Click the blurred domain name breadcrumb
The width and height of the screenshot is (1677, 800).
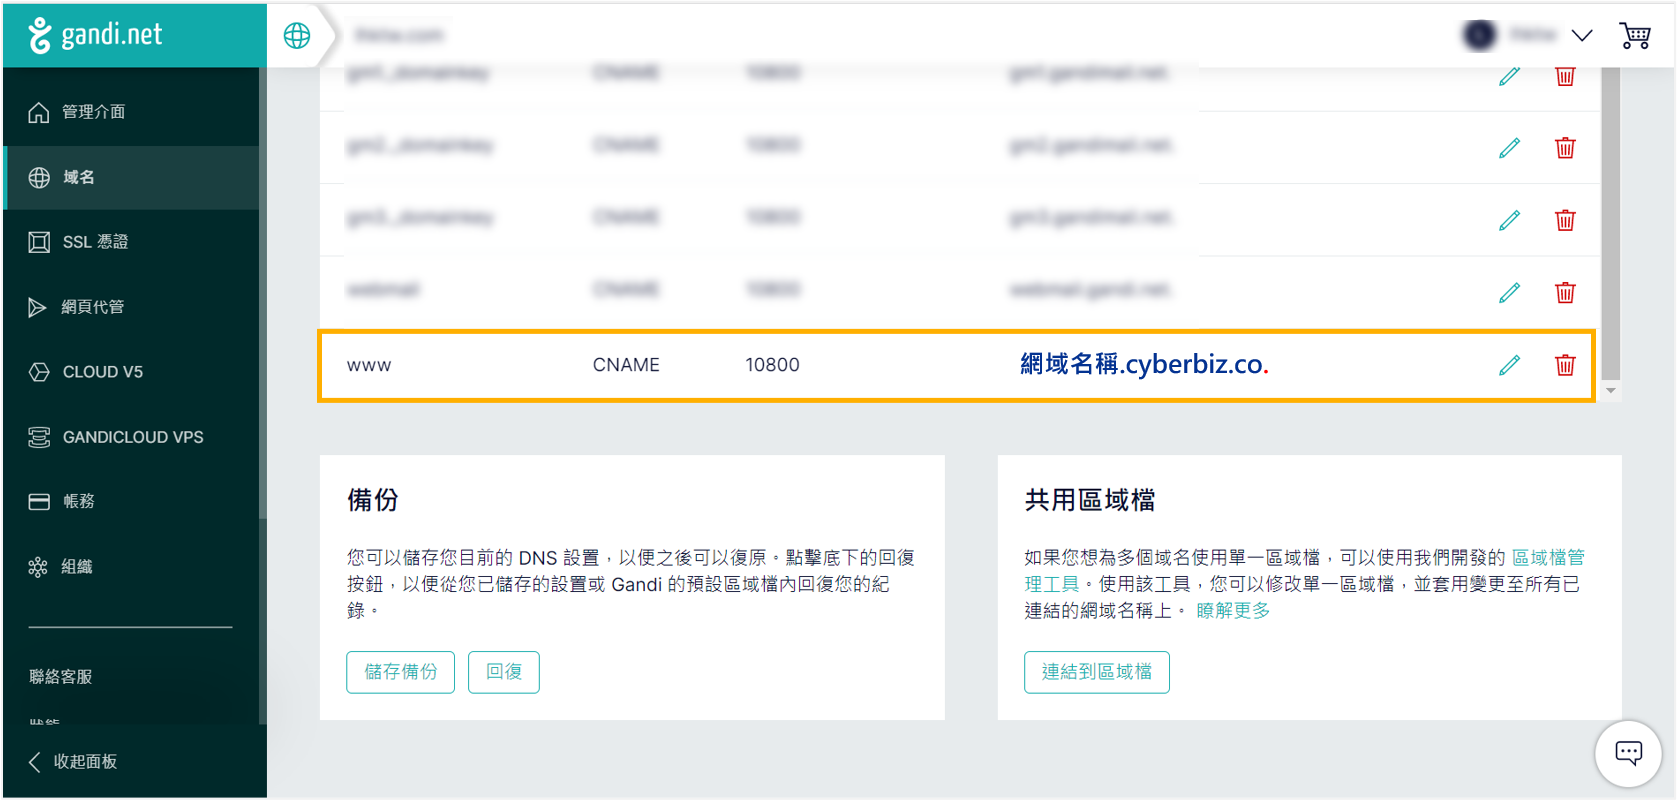(x=399, y=36)
